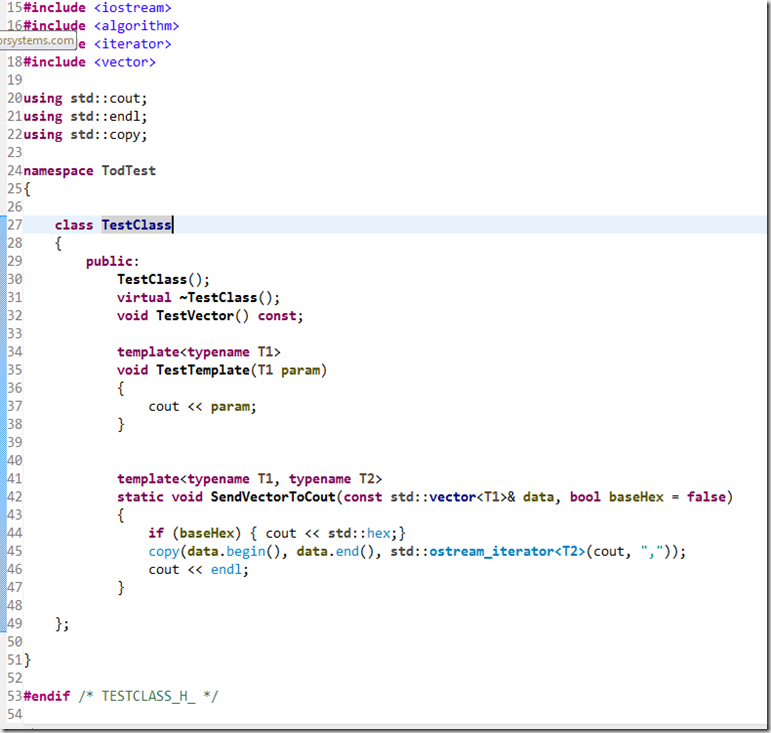
Task: Click 'SendVectorToCout' function name
Action: [x=273, y=497]
